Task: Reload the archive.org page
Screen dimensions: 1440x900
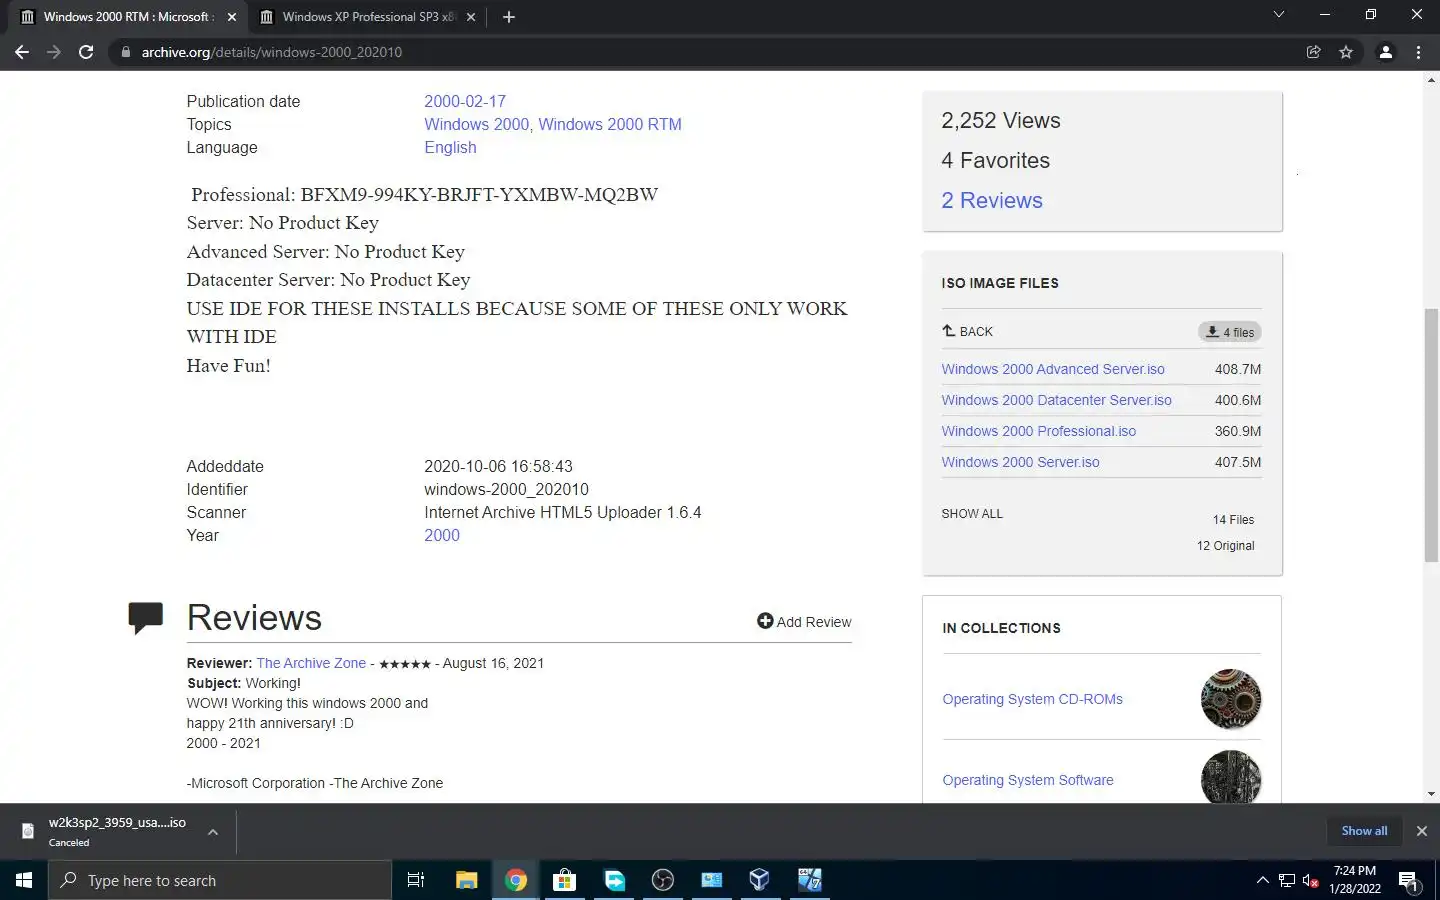Action: [x=86, y=52]
